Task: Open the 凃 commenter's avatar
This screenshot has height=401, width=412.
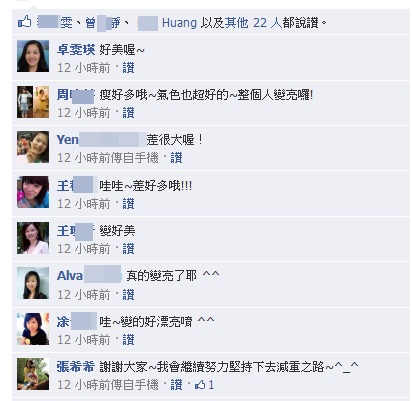Action: pos(33,328)
